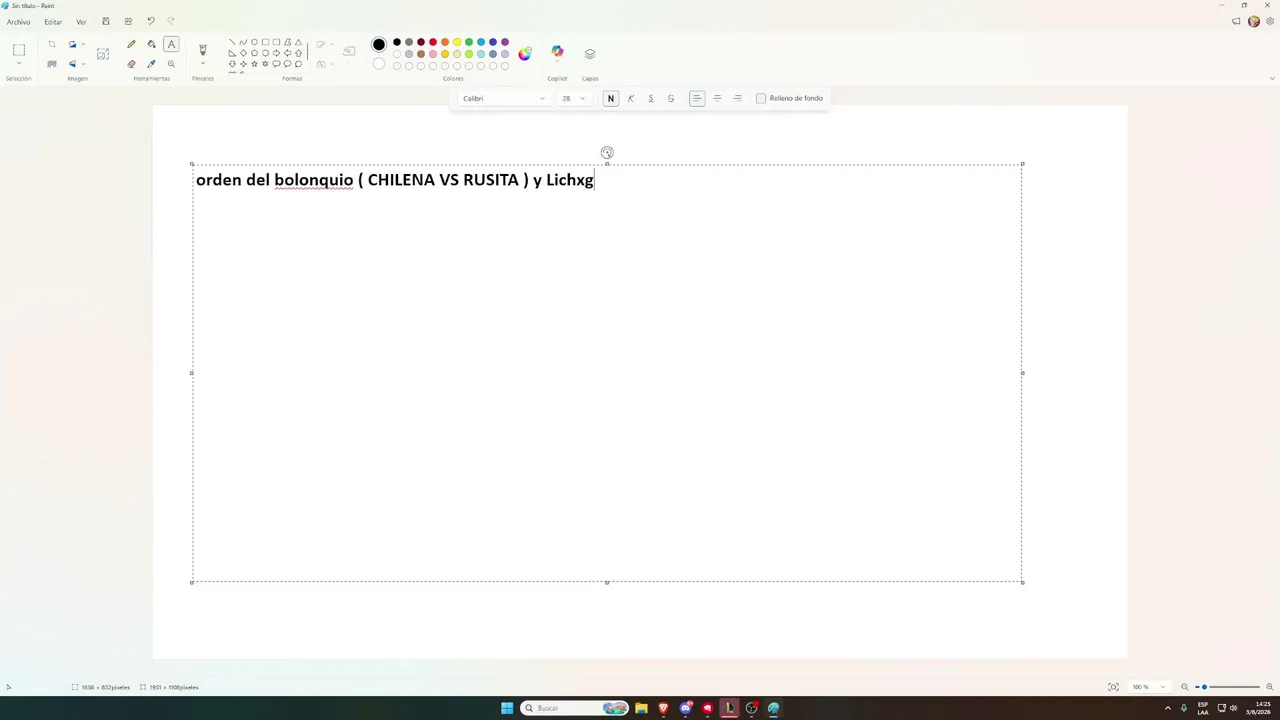This screenshot has height=720, width=1280.
Task: Open the Calibri font dropdown
Action: [504, 98]
